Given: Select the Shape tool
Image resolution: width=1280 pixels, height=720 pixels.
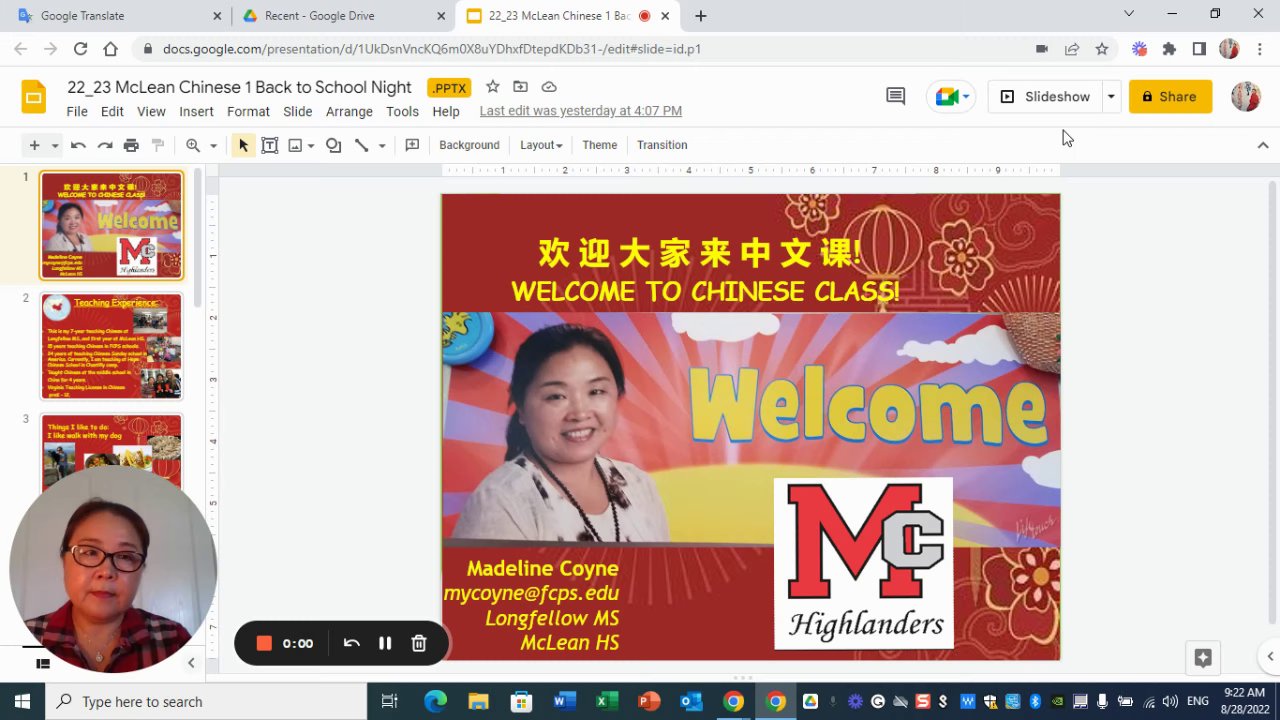Looking at the screenshot, I should pos(334,145).
